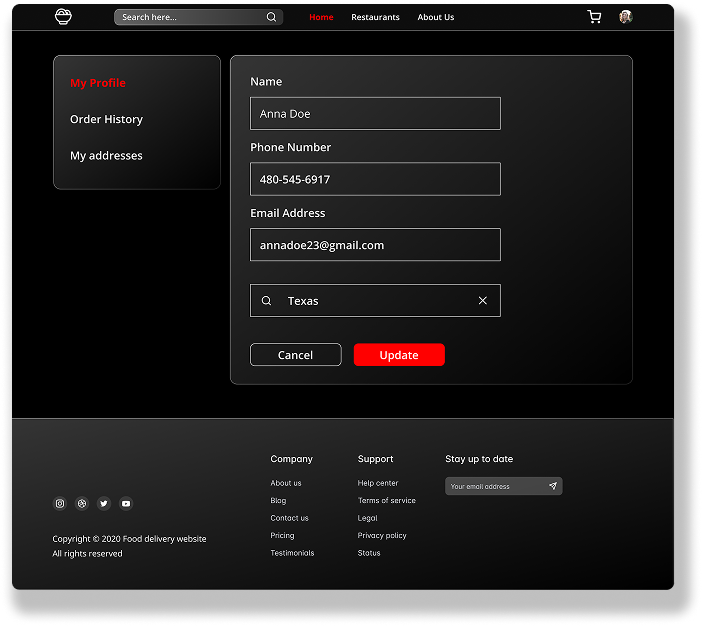Open Contact us link

pos(289,518)
